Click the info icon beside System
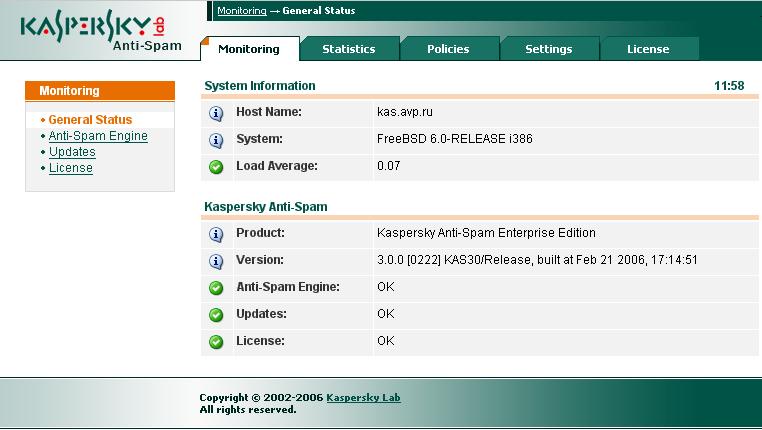Screen dimensions: 762x430 216,140
